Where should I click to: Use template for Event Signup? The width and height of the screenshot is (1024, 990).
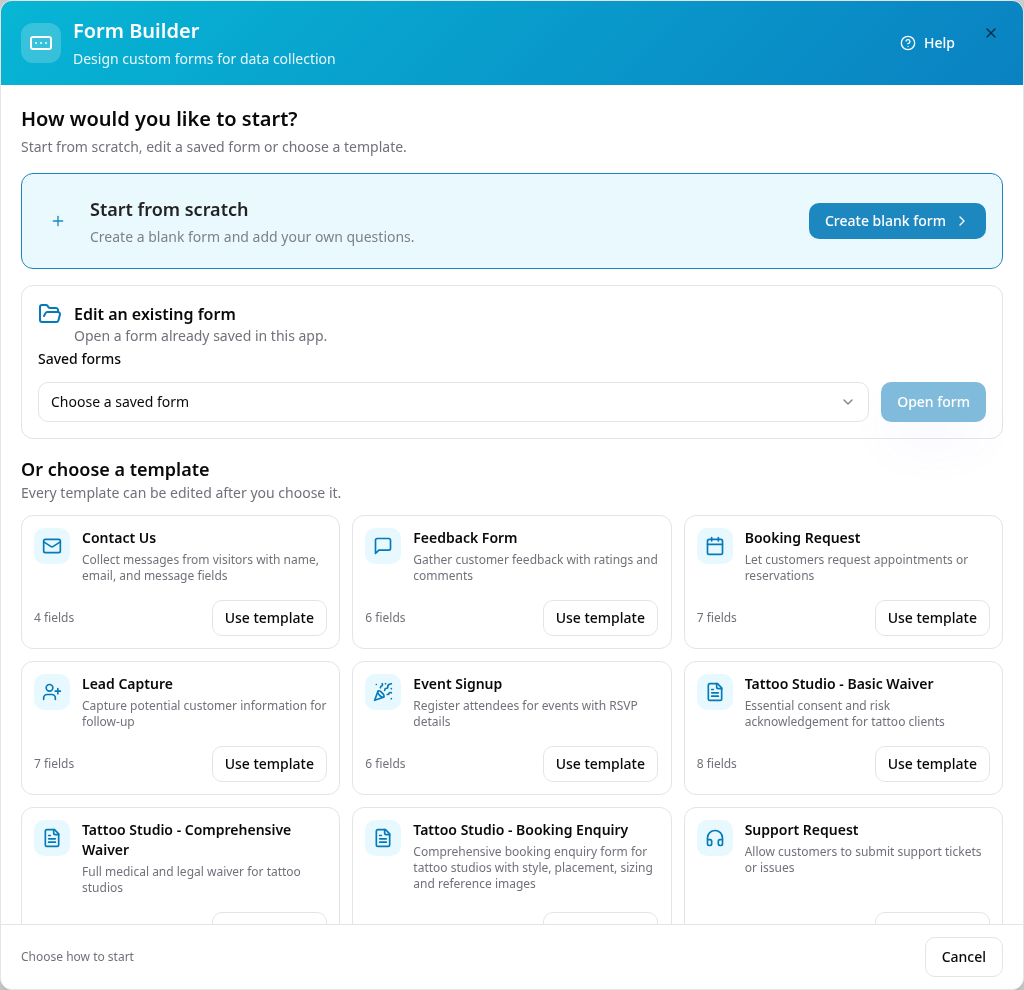point(600,764)
